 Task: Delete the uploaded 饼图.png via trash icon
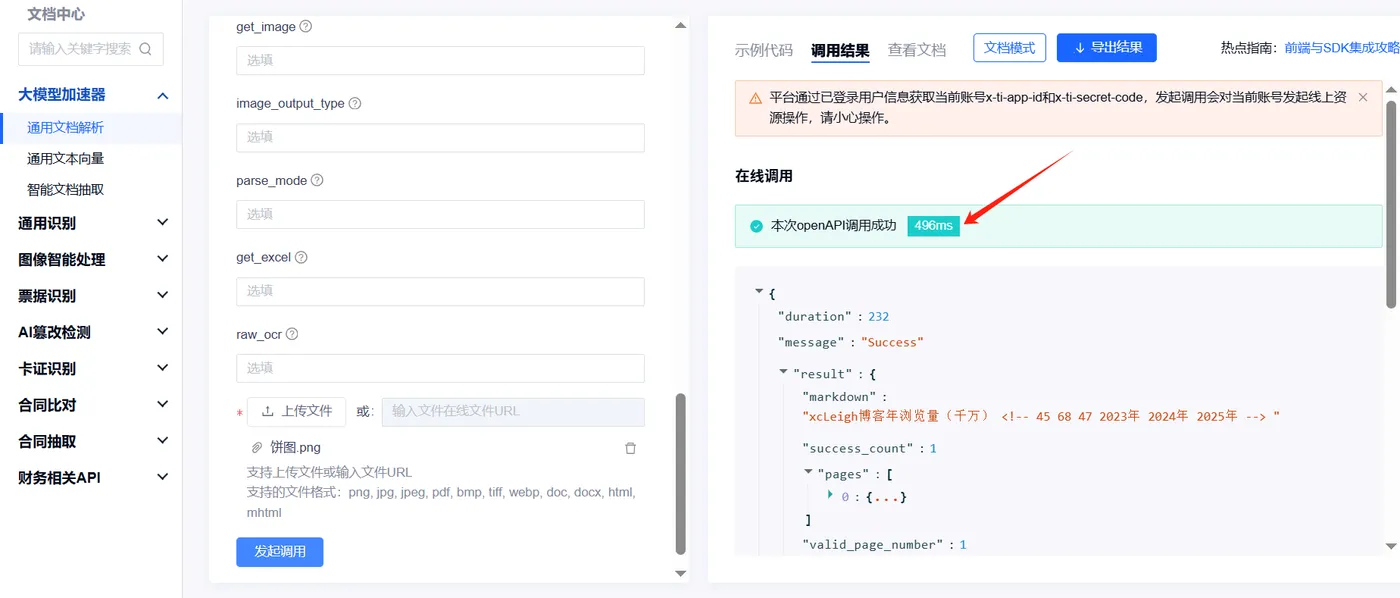coord(630,448)
